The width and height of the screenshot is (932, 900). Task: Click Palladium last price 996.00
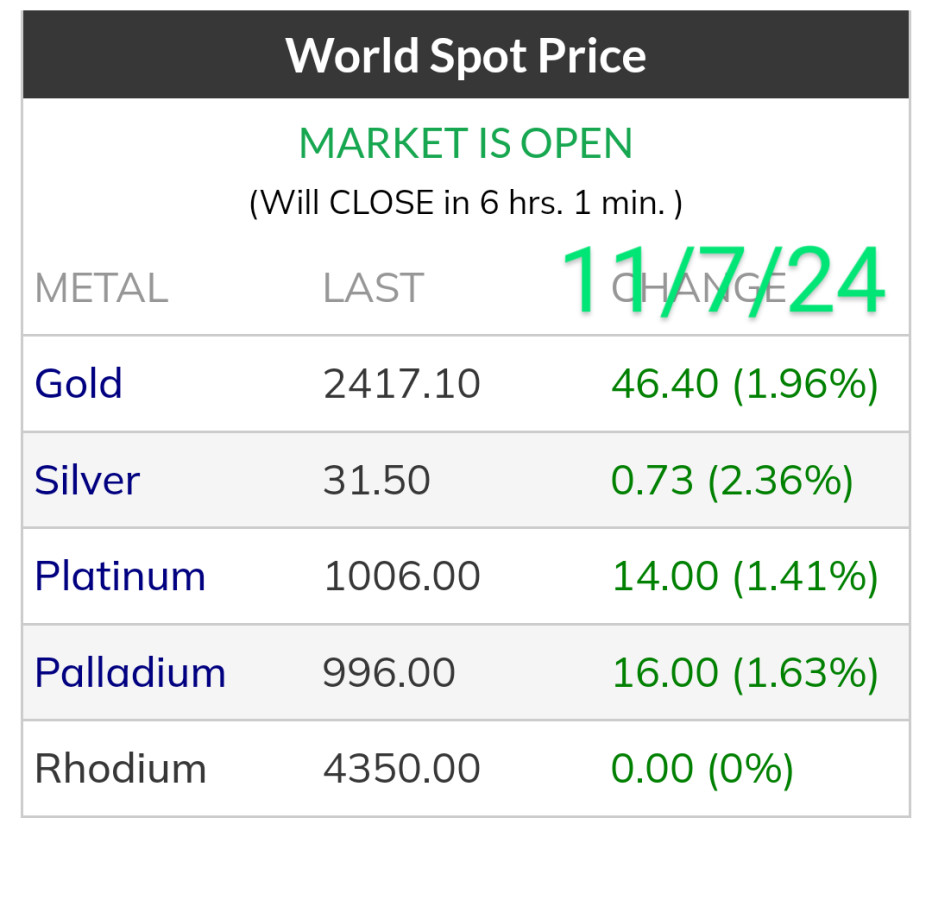pyautogui.click(x=389, y=672)
